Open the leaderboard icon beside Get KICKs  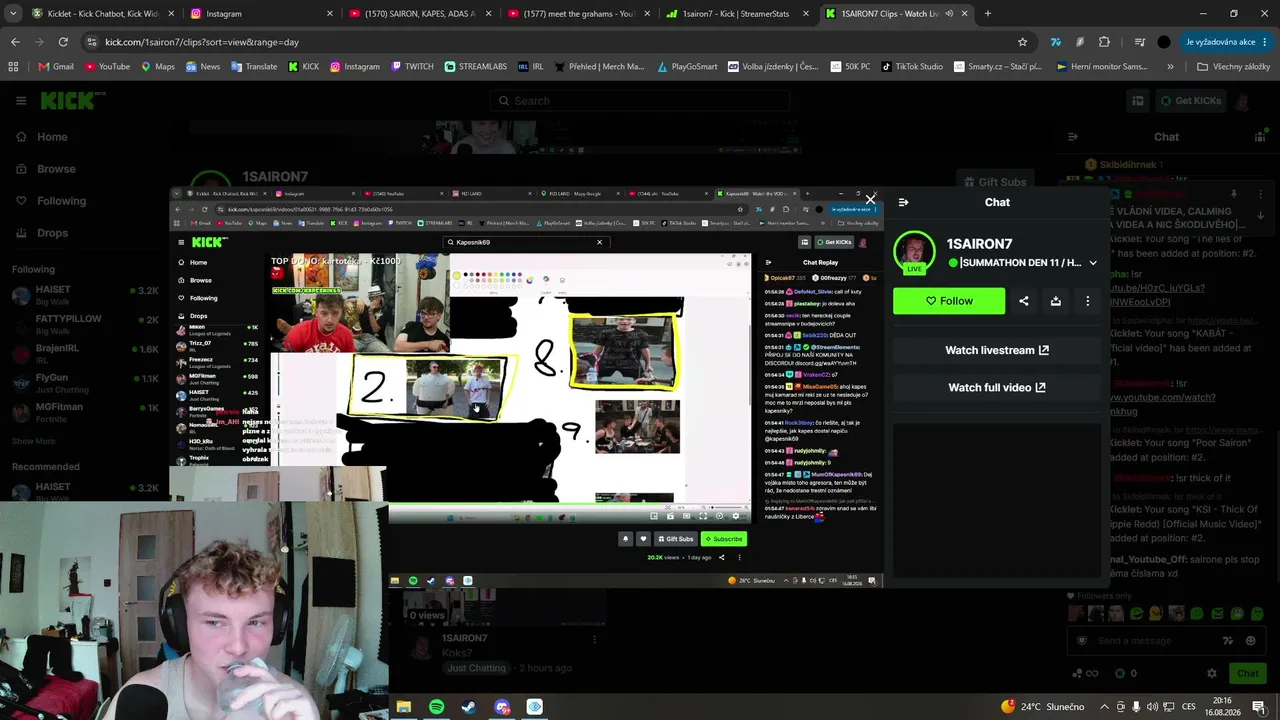pos(1138,101)
